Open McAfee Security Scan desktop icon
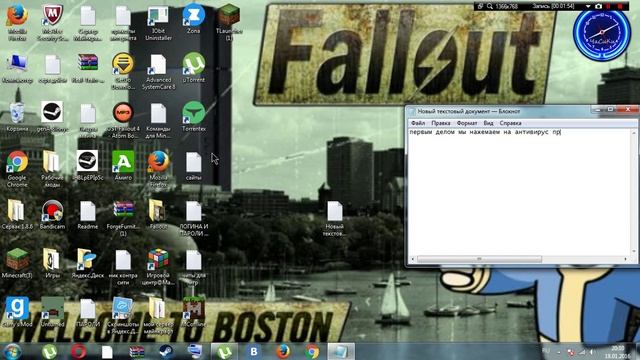640x360 pixels. (53, 16)
